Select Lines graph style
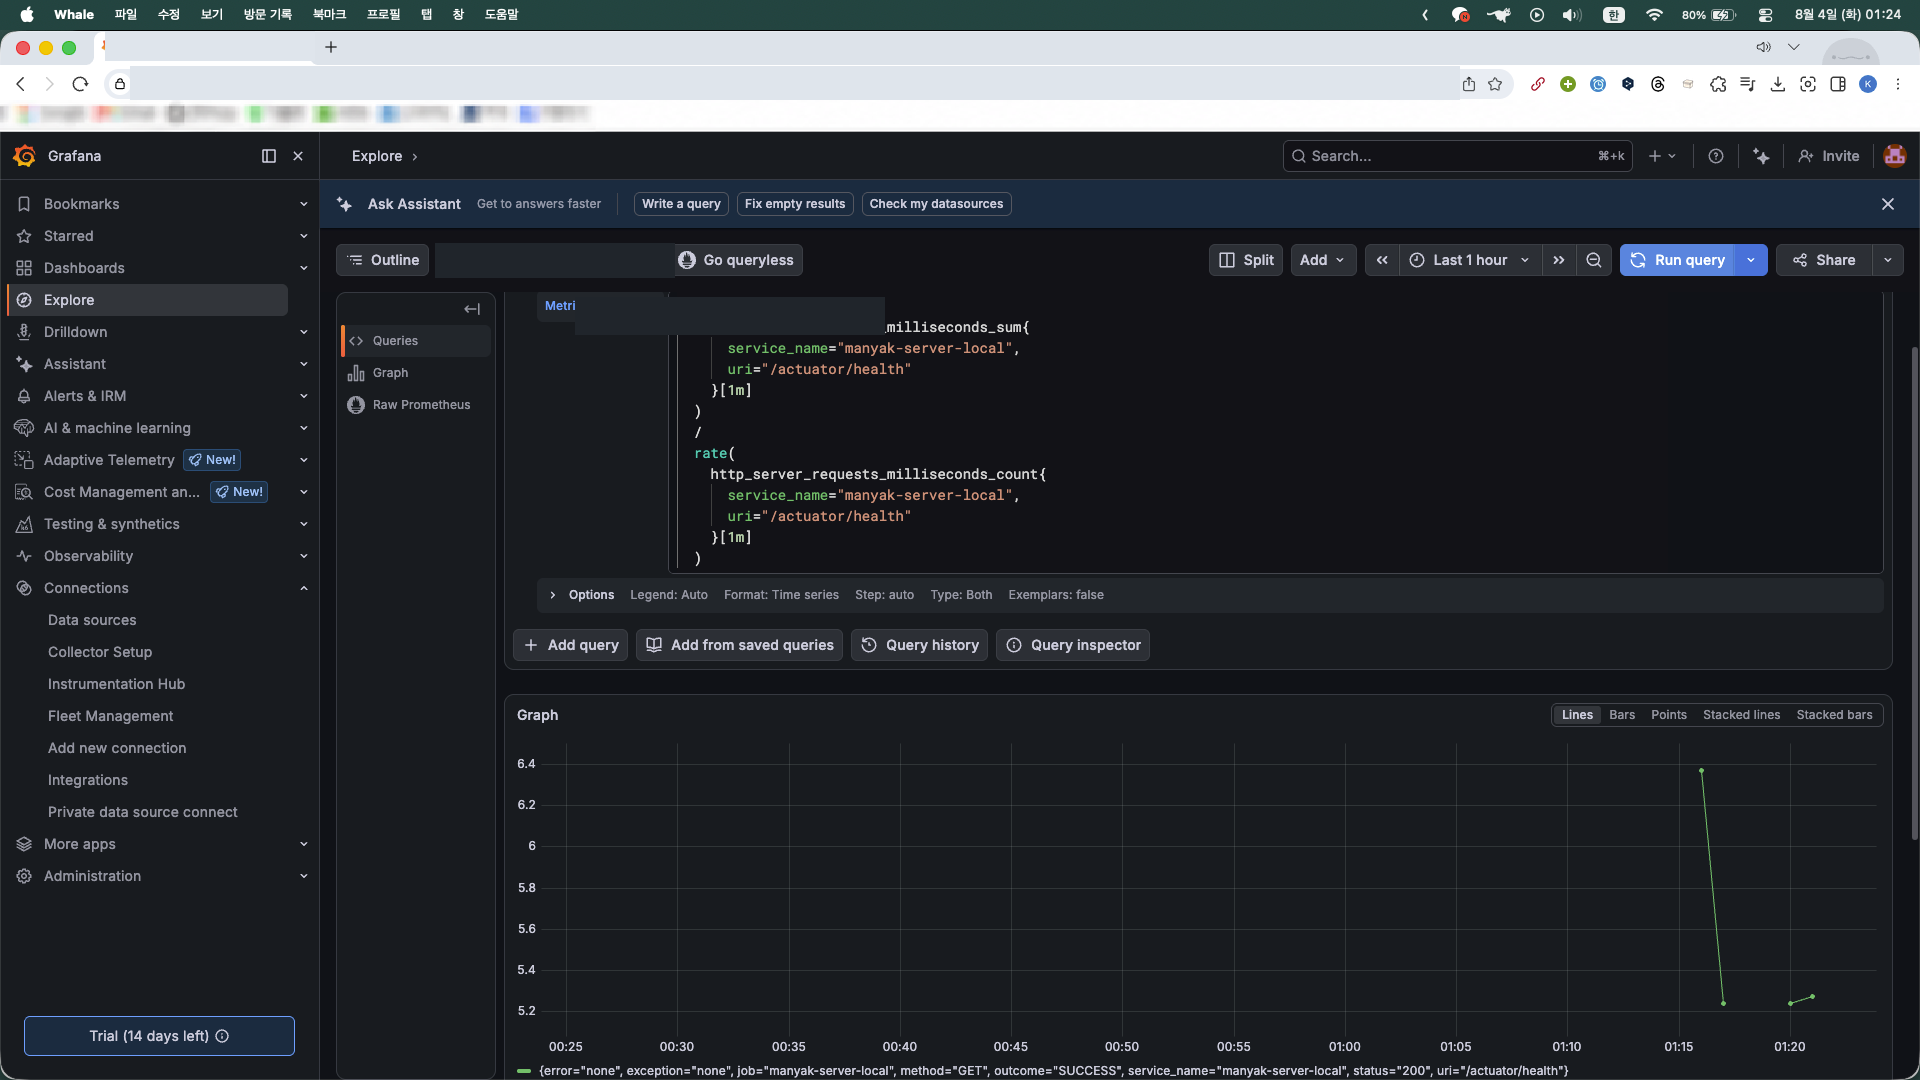Image resolution: width=1920 pixels, height=1080 pixels. 1577,715
